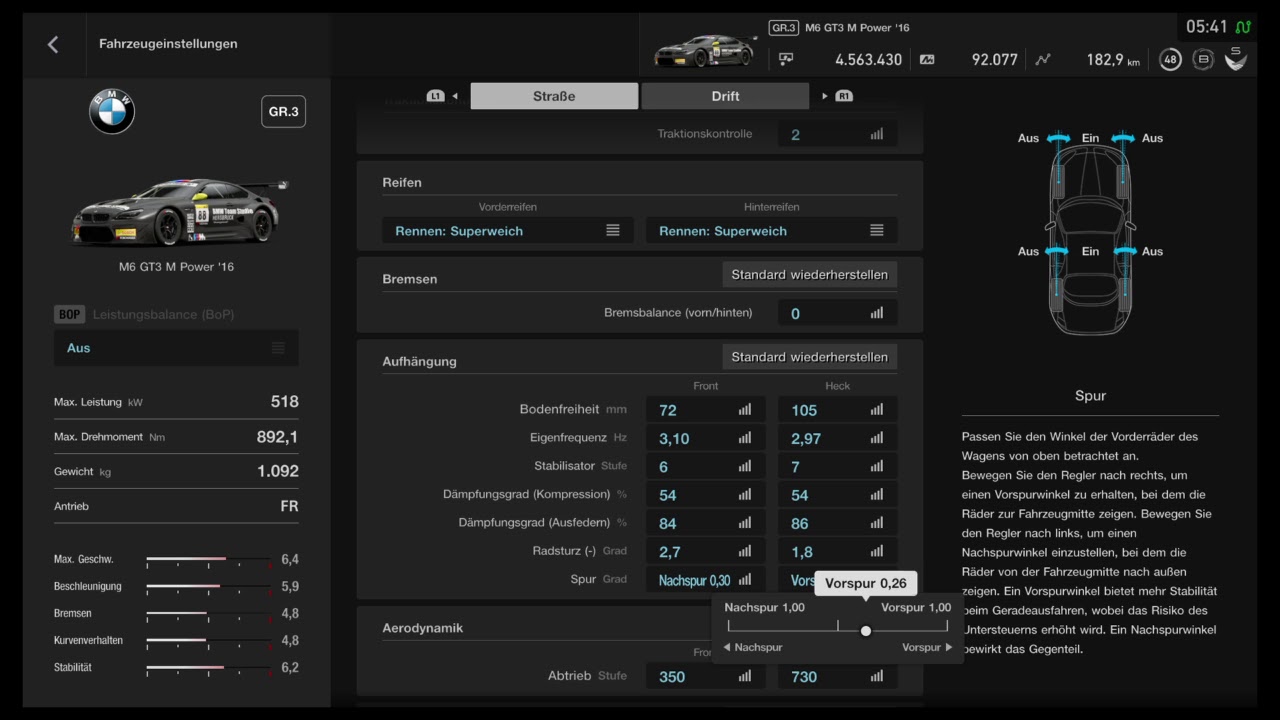Click the Fahrzeugeinstellungen title
This screenshot has height=720, width=1280.
click(x=168, y=44)
